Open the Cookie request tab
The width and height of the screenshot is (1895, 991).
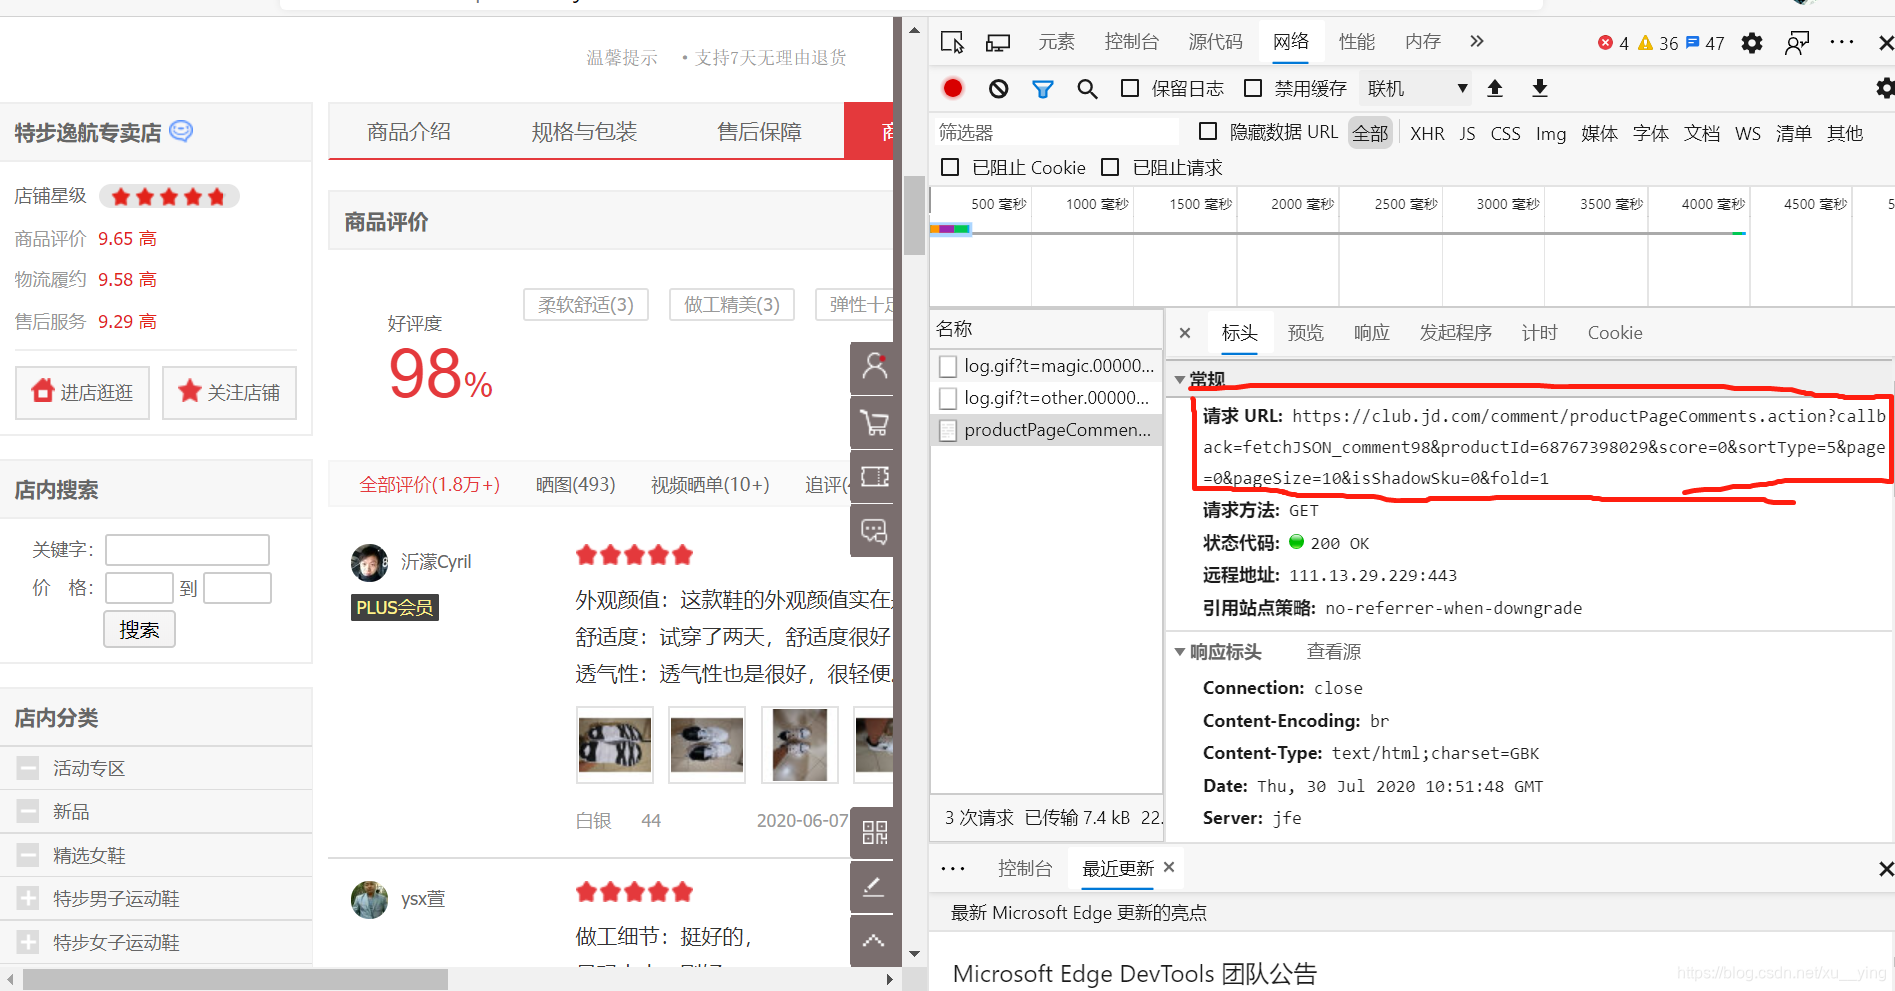(1615, 333)
